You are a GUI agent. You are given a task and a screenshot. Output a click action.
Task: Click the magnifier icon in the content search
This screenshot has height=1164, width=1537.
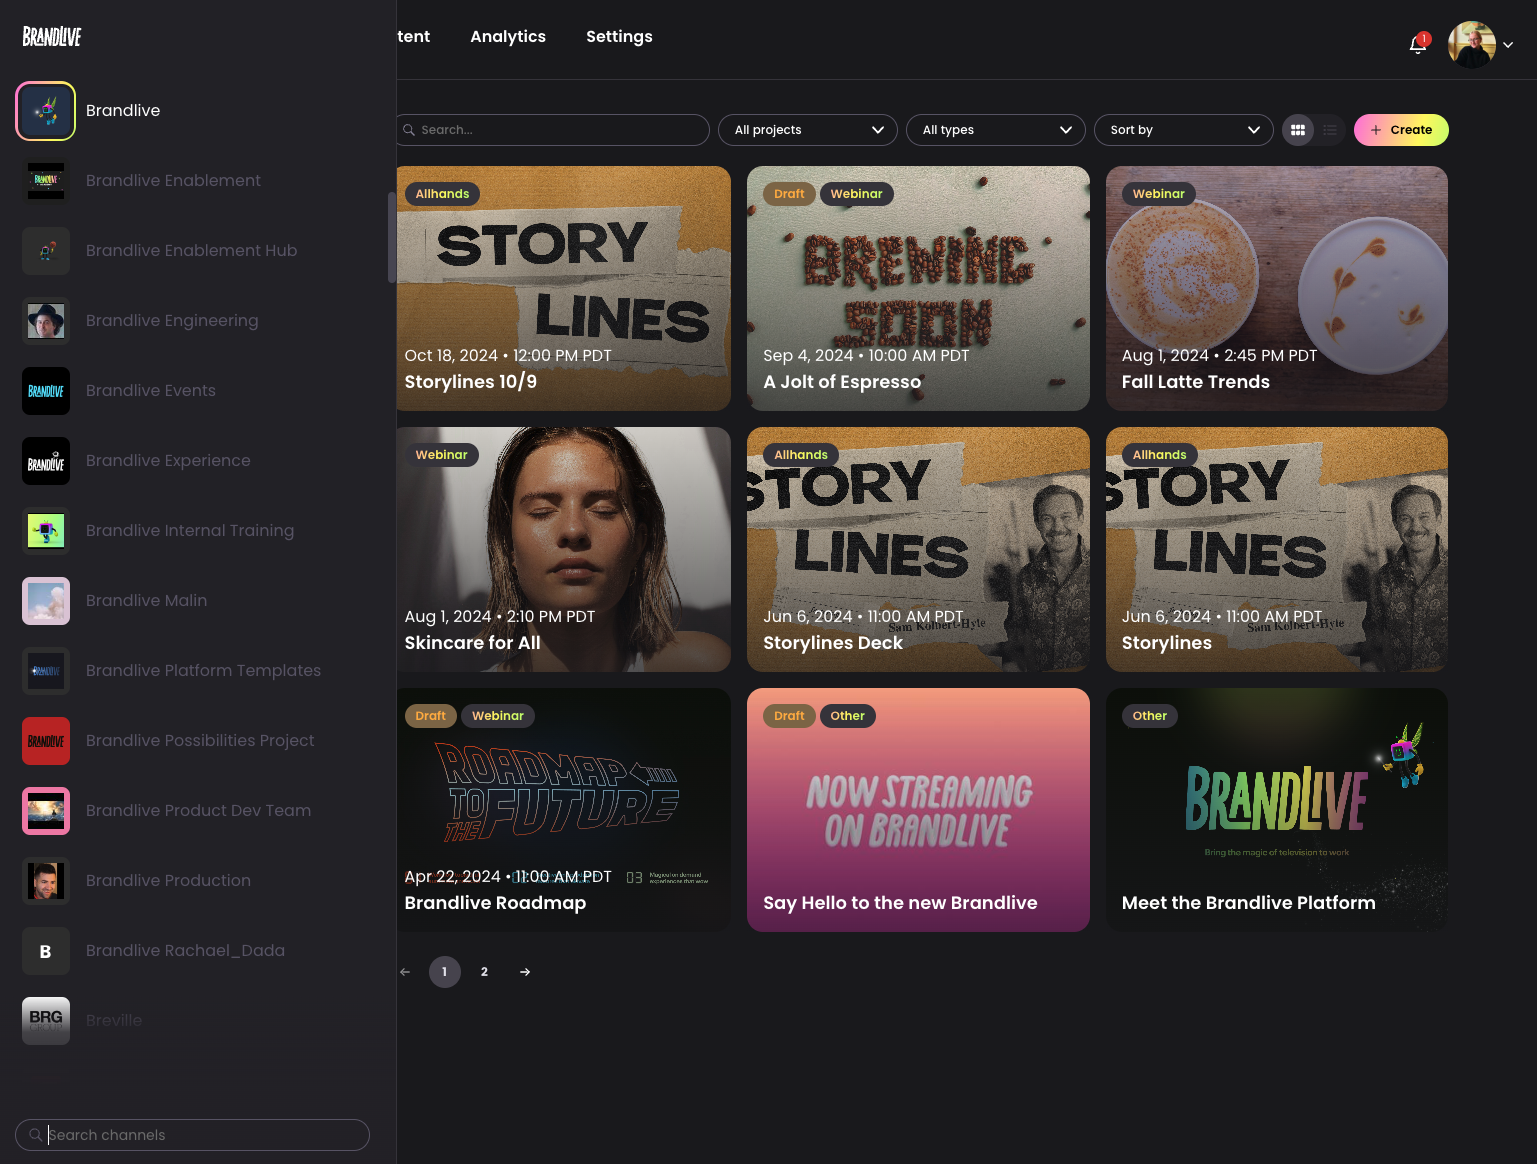coord(409,130)
